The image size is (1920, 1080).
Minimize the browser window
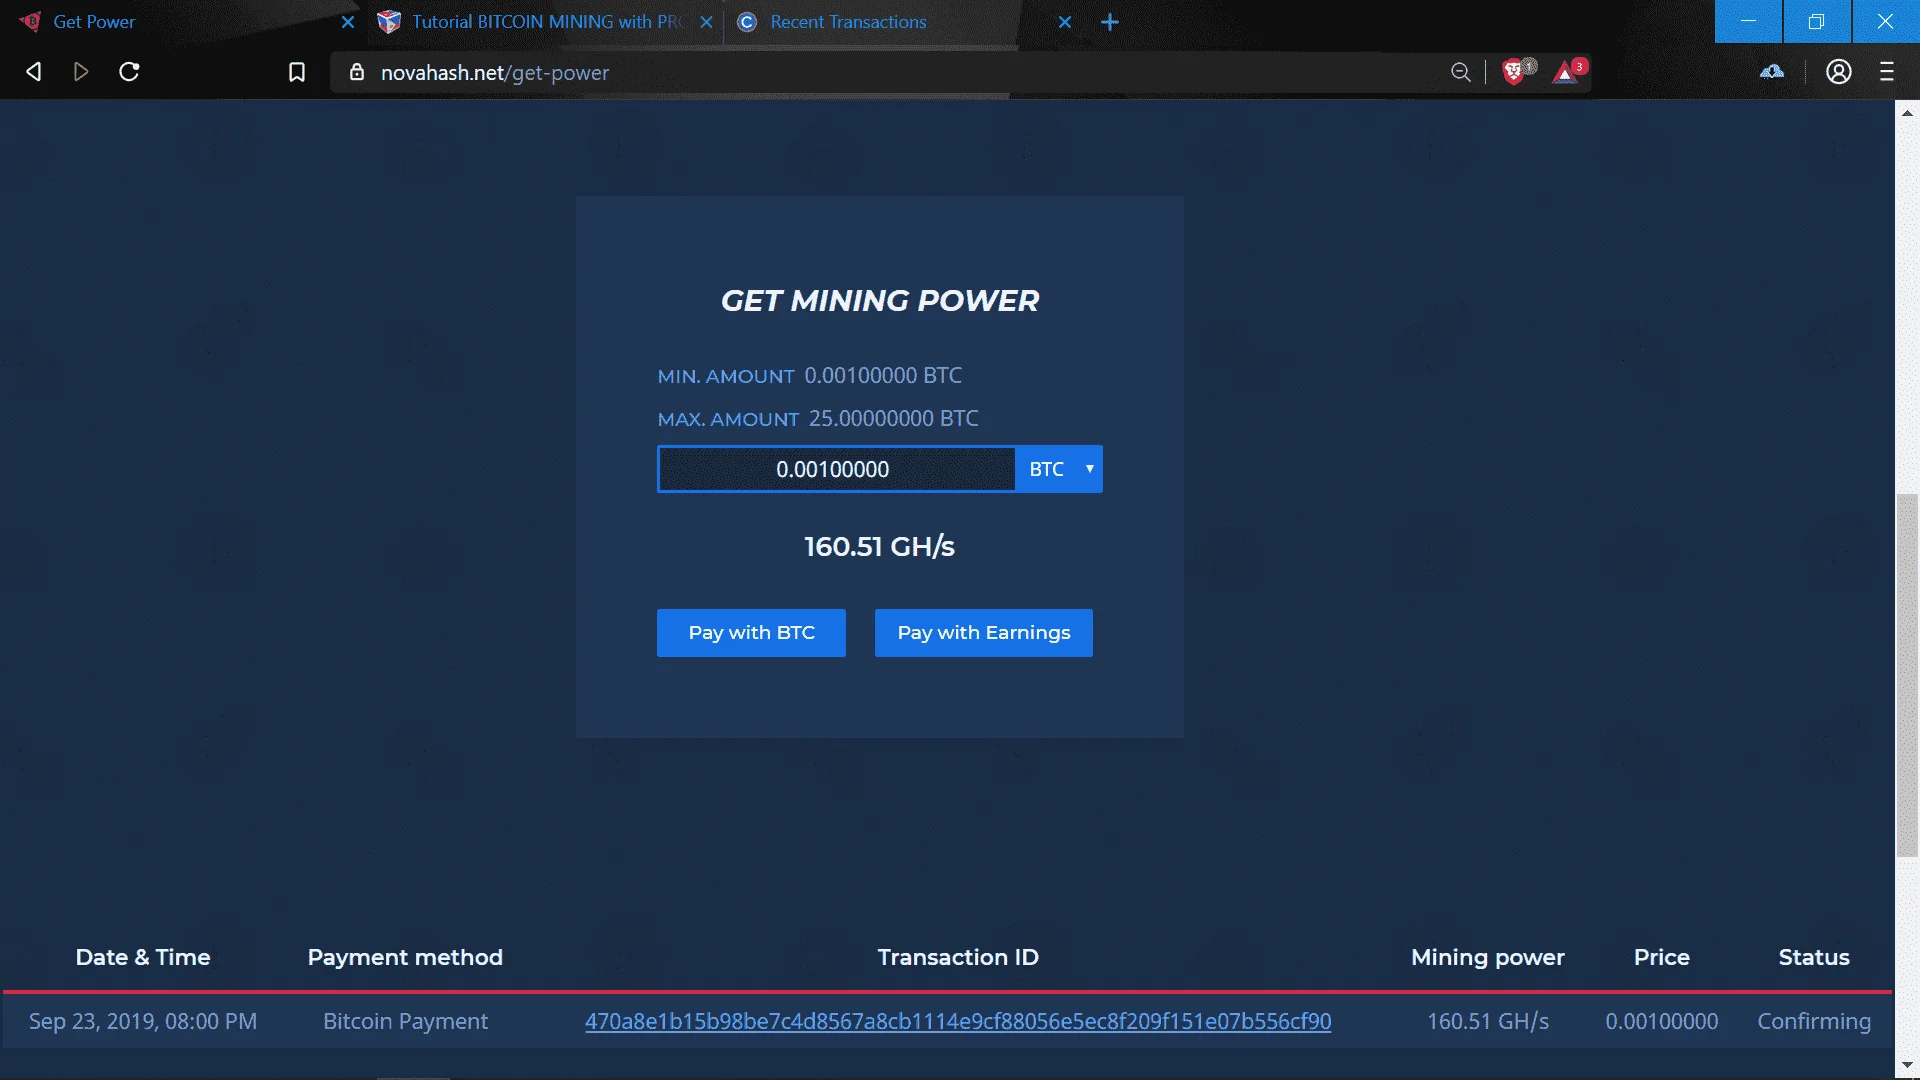[x=1748, y=21]
